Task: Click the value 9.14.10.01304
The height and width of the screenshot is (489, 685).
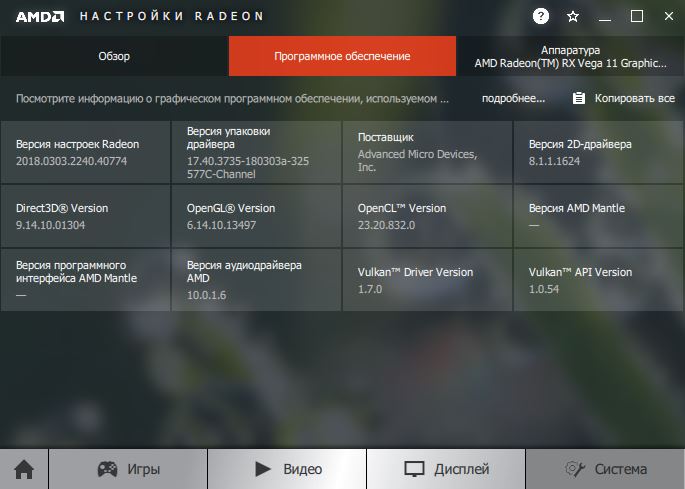Action: [50, 225]
